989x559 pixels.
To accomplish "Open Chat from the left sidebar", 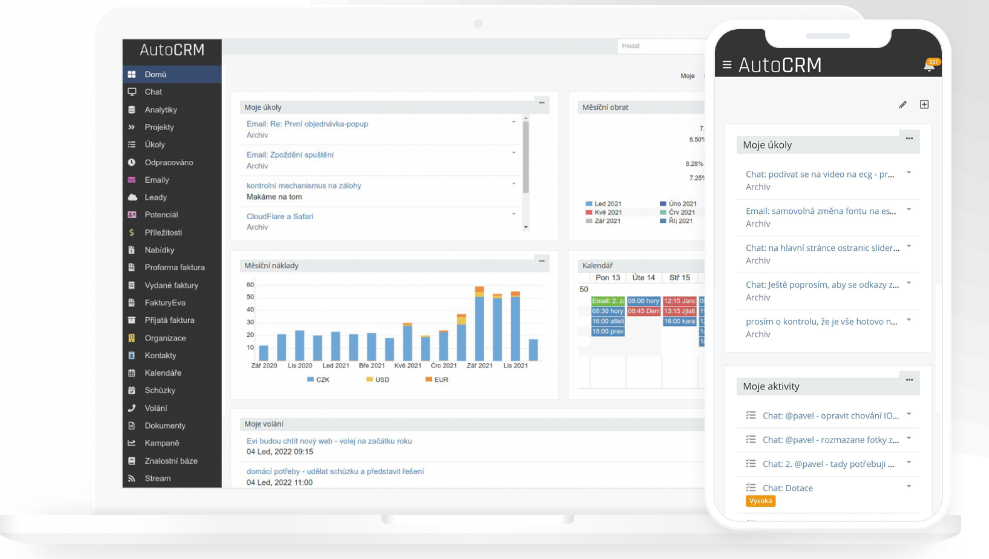I will click(x=153, y=92).
